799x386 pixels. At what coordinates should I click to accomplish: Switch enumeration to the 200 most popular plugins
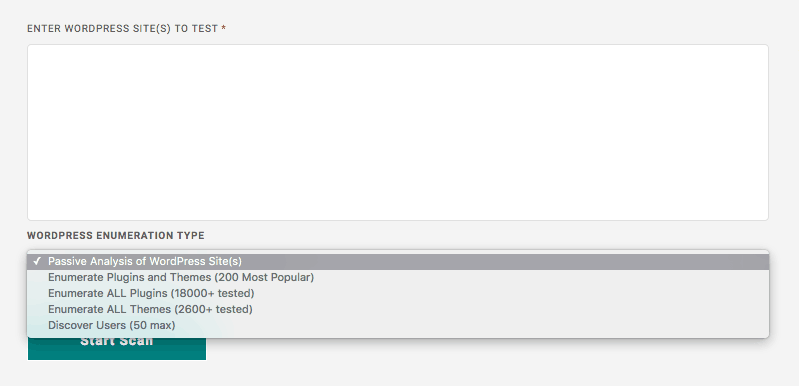click(397, 278)
